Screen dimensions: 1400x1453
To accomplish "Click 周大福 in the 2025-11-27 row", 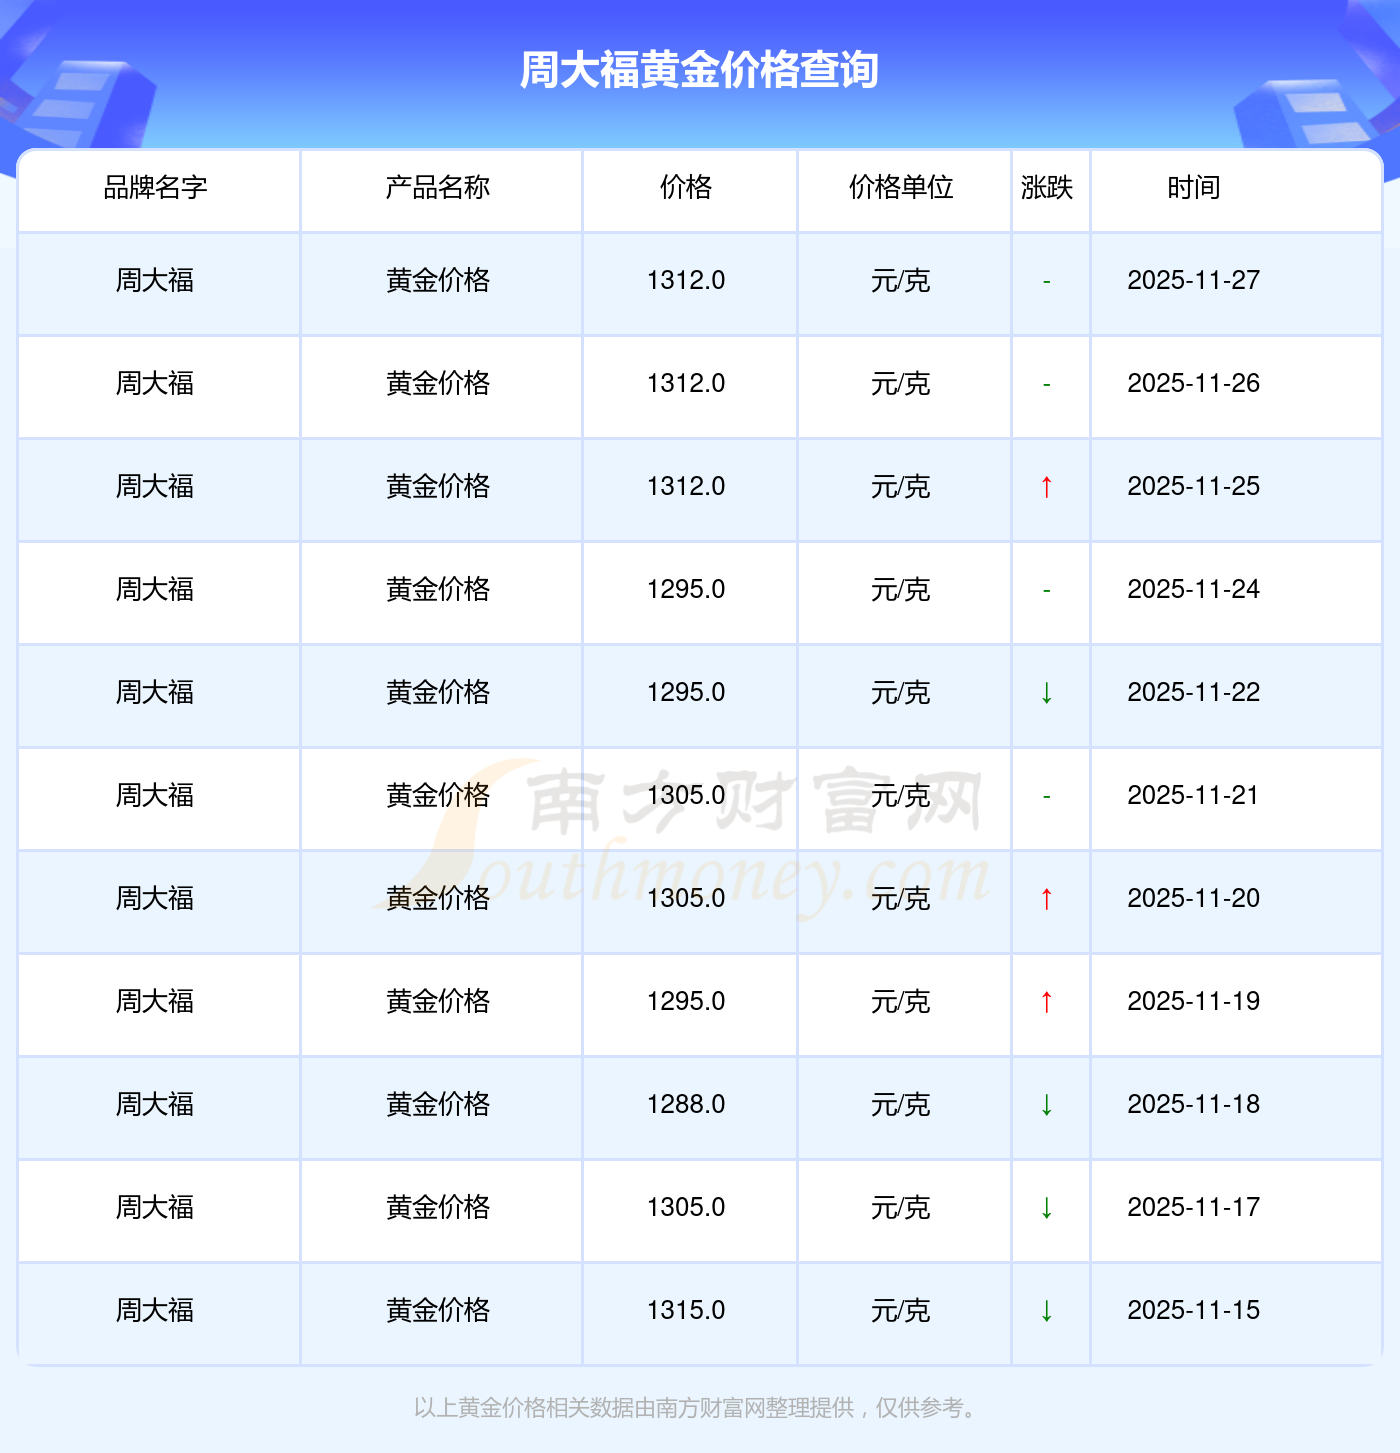I will (156, 281).
